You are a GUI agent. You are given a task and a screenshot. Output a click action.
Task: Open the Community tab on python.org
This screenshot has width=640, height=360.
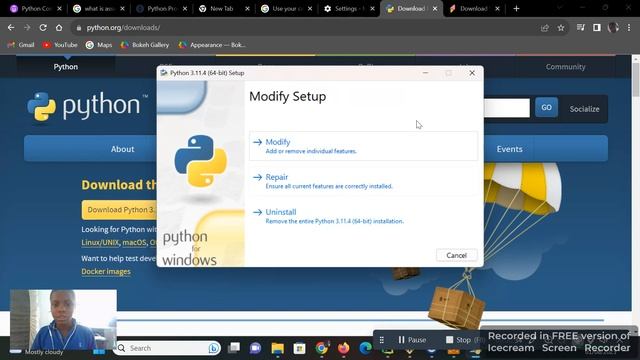[565, 67]
